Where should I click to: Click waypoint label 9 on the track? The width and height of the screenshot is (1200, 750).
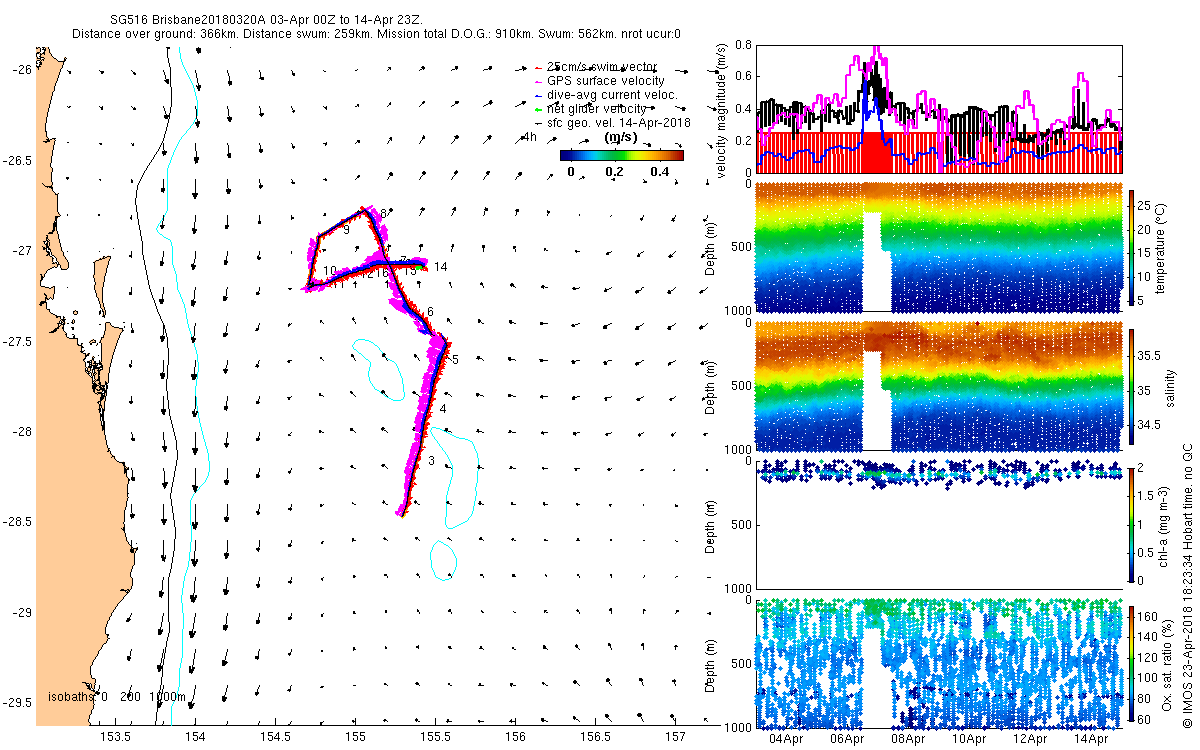(346, 230)
